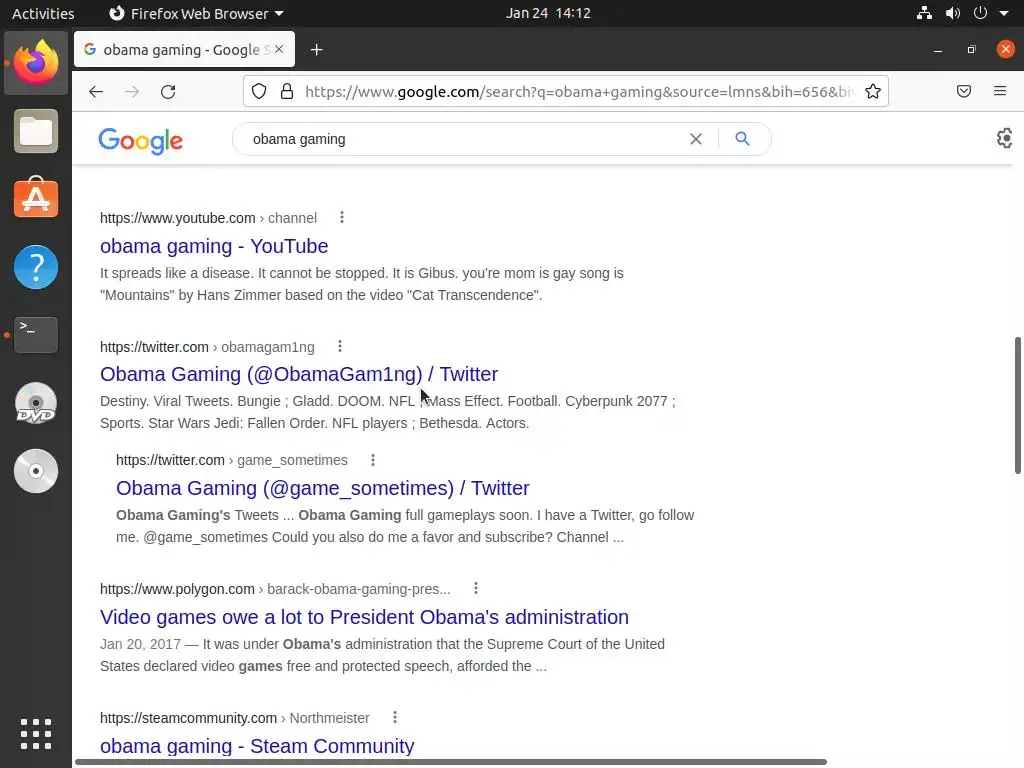The height and width of the screenshot is (768, 1024).
Task: Open Firefox Web Browser app menu
Action: click(196, 13)
